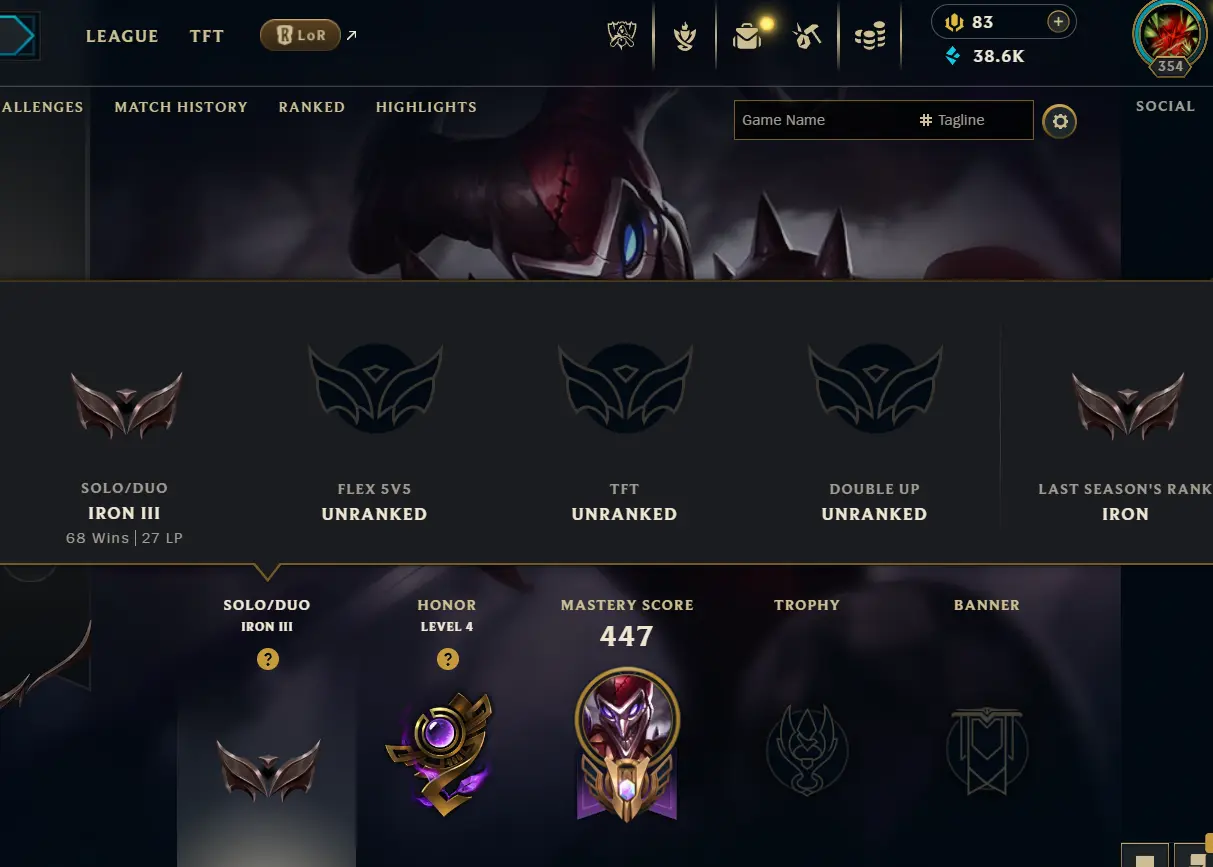Switch to the Match History tab

tap(181, 107)
